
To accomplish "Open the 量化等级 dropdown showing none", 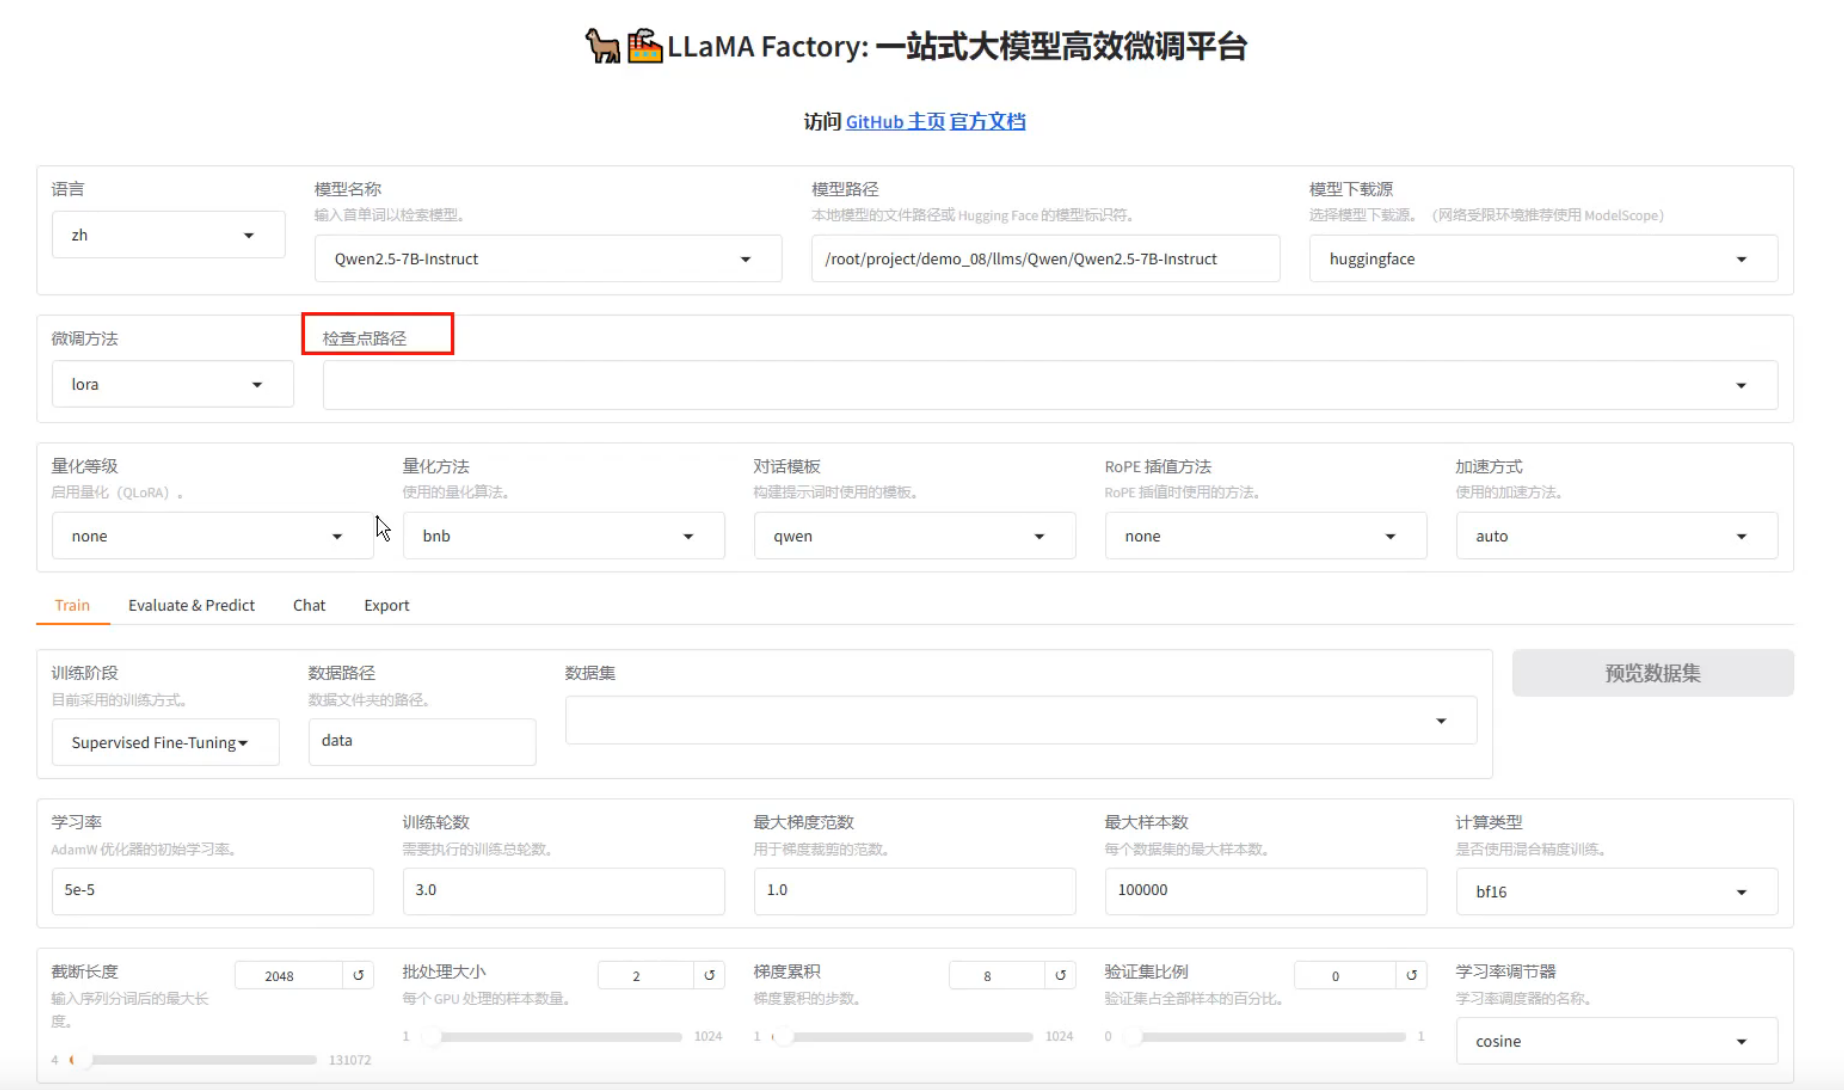I will click(x=212, y=536).
